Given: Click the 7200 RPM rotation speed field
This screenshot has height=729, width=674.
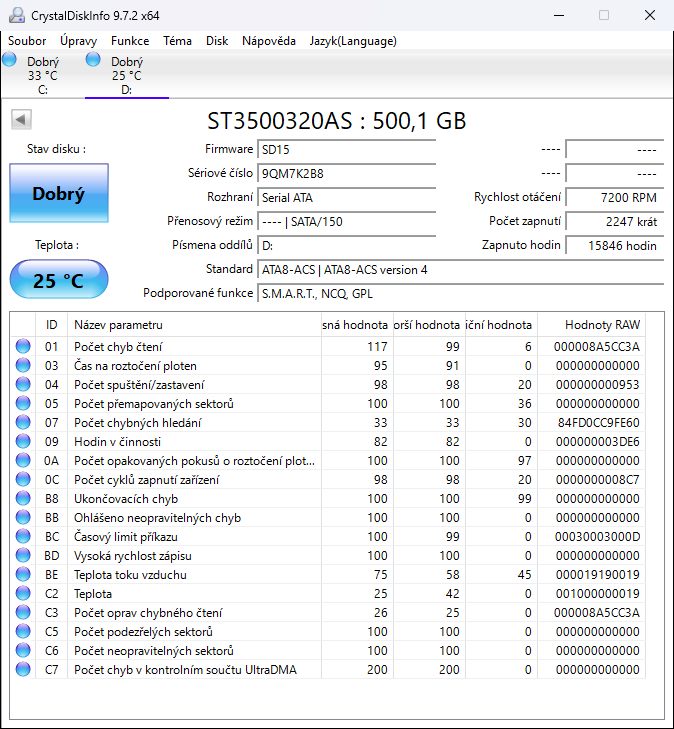Looking at the screenshot, I should 615,198.
